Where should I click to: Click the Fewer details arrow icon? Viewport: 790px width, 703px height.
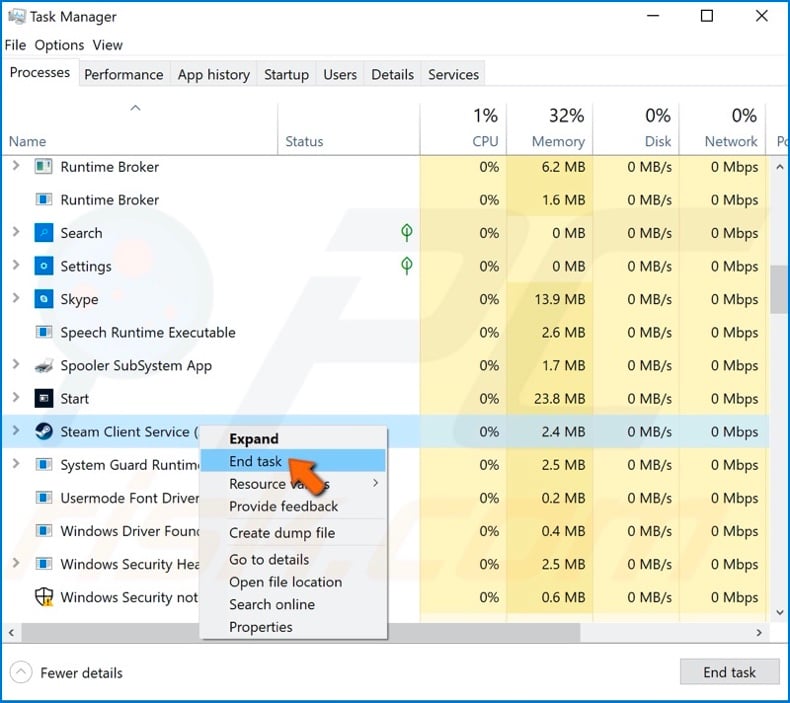point(21,672)
